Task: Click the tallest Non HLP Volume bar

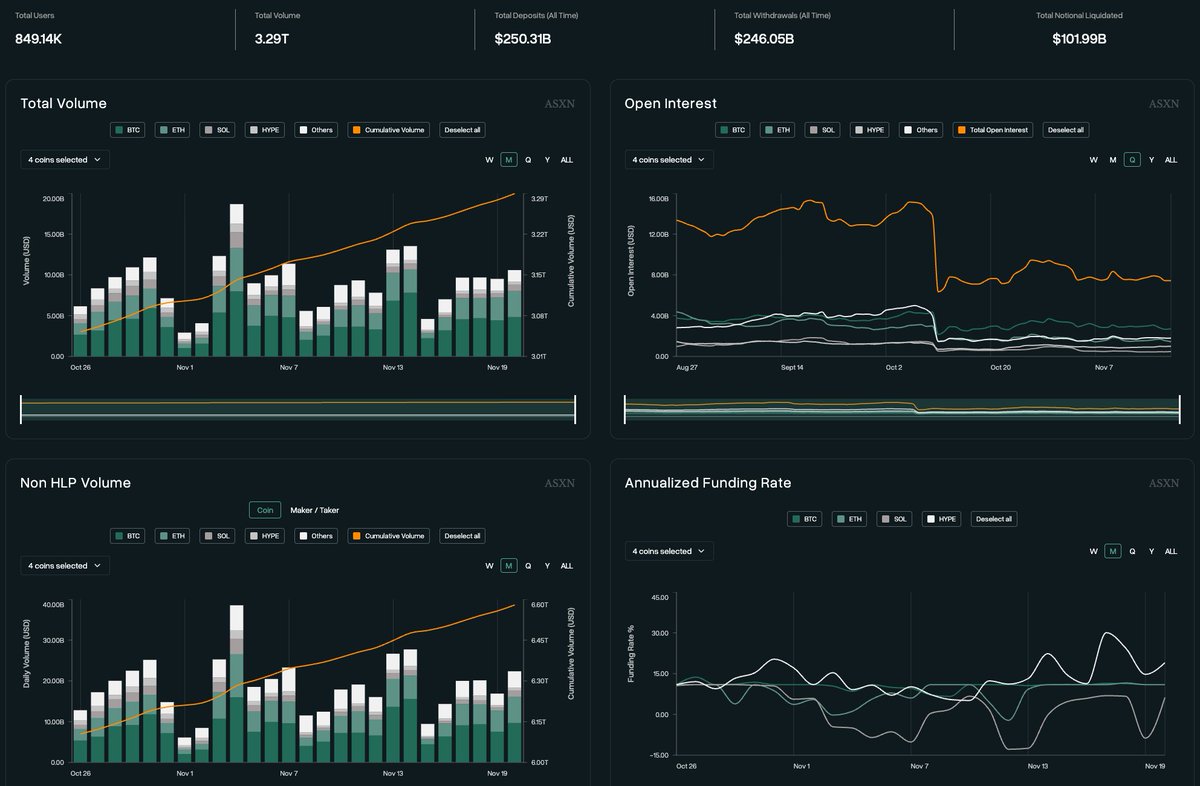Action: 236,683
